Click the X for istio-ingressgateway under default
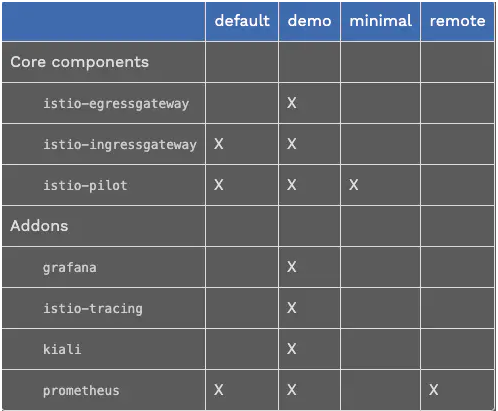 pyautogui.click(x=219, y=144)
